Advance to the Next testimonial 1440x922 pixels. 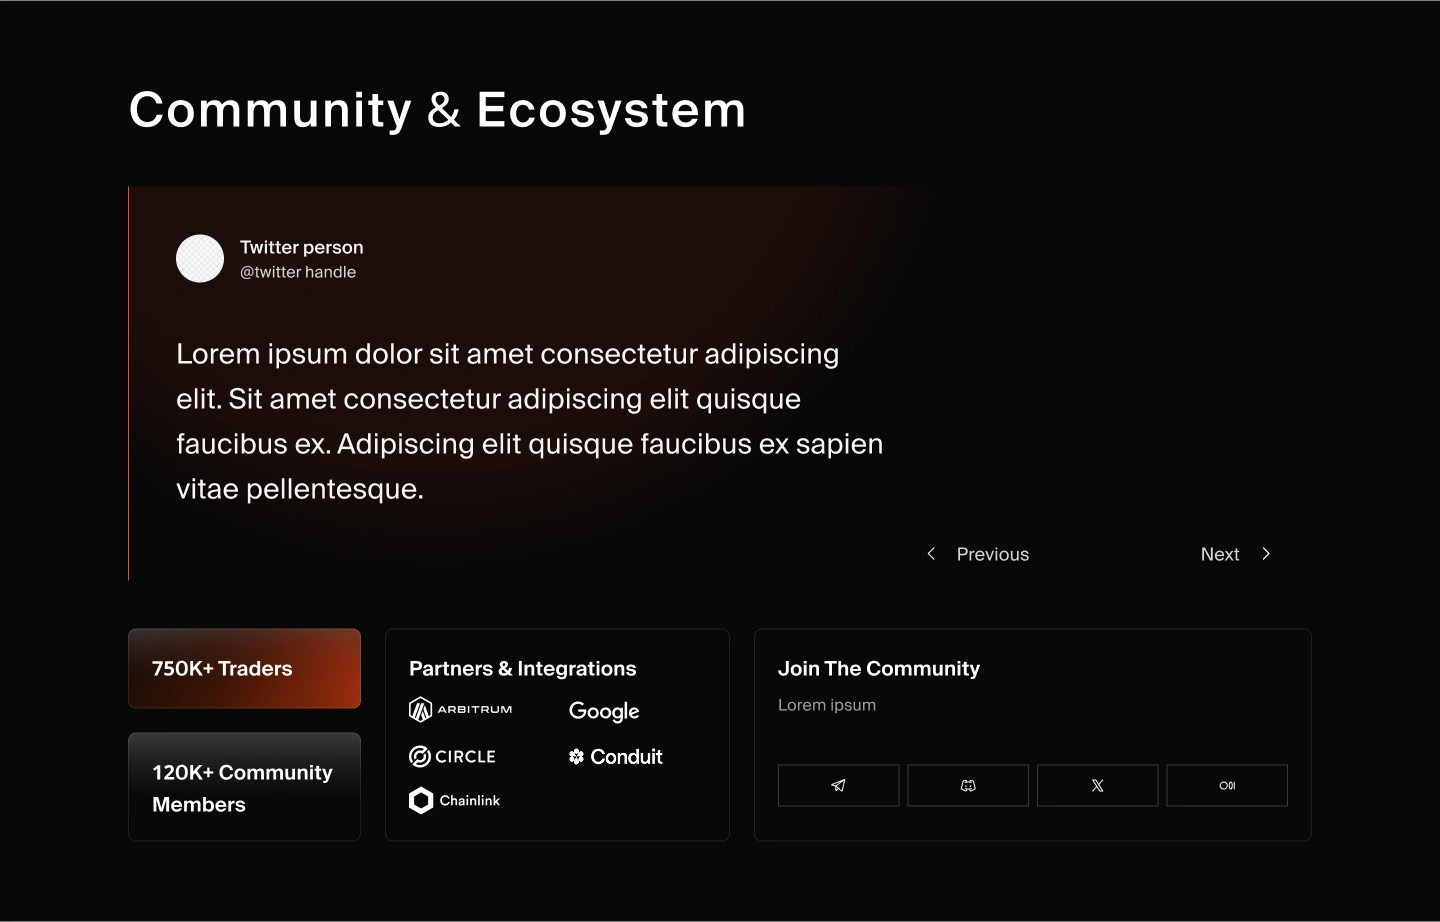(1220, 554)
